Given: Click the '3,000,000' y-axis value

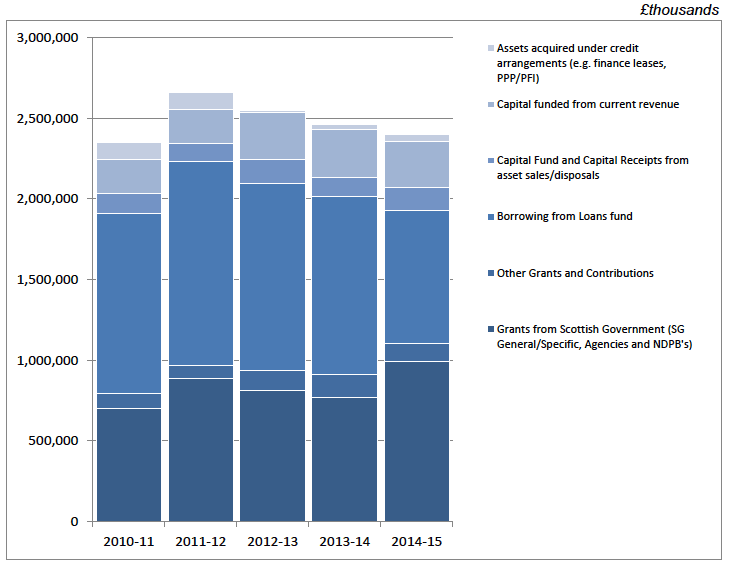Looking at the screenshot, I should (47, 38).
